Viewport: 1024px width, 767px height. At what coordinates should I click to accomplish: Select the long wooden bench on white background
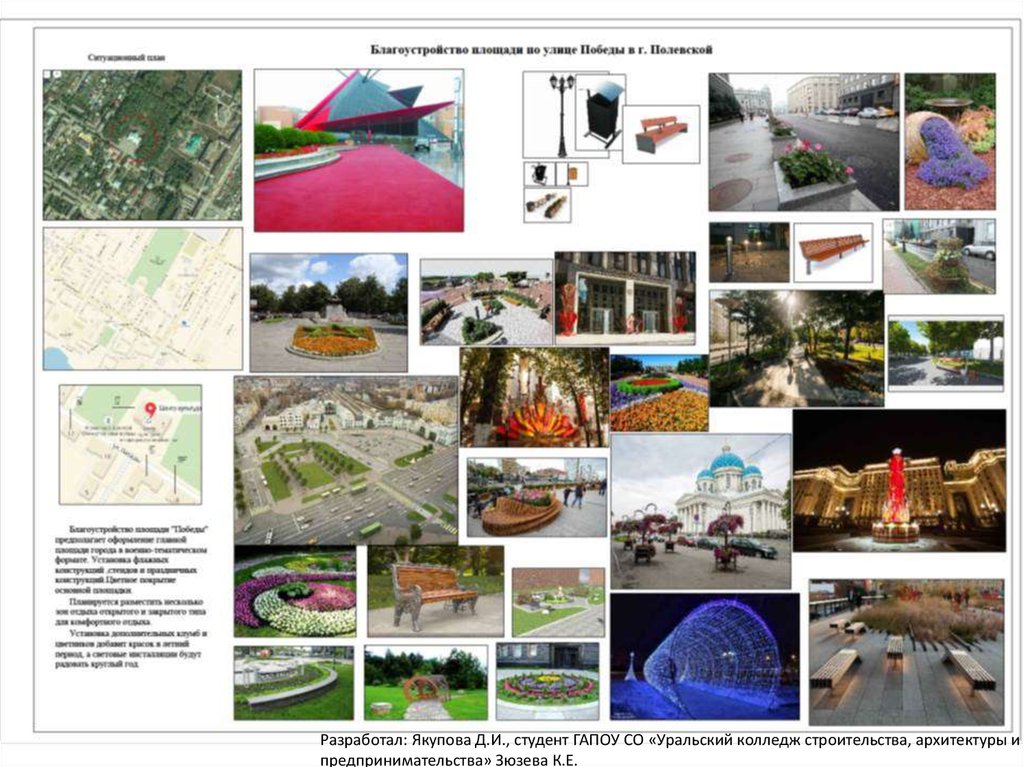(832, 251)
